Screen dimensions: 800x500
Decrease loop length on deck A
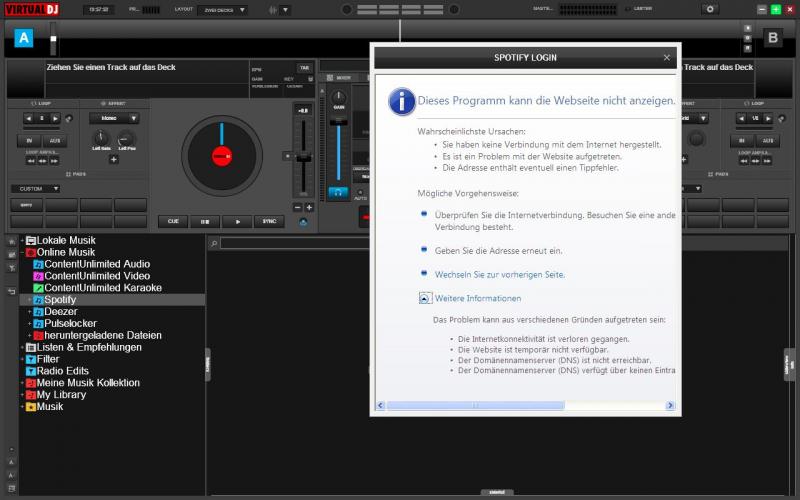click(x=29, y=118)
